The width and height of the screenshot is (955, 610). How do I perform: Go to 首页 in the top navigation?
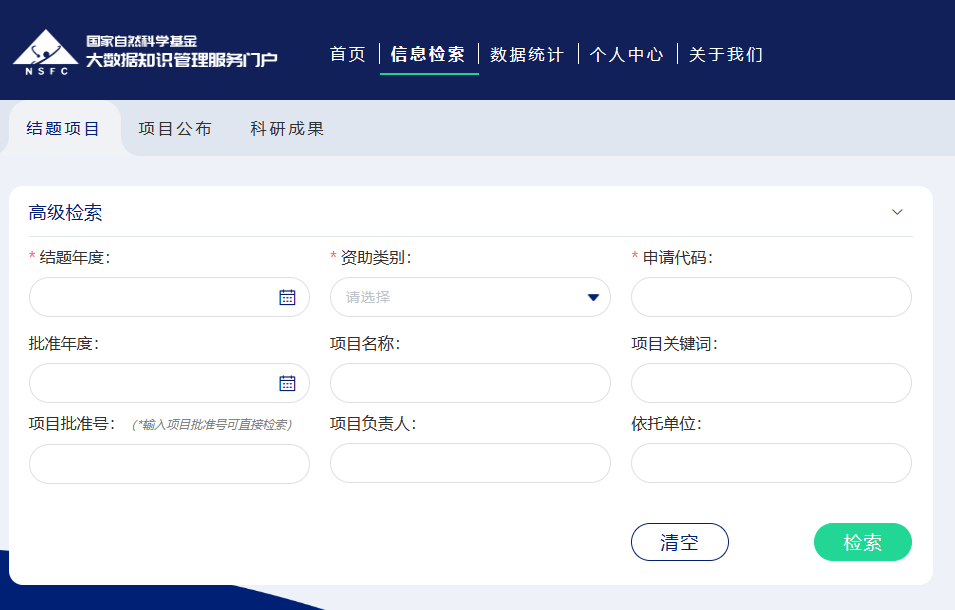point(348,54)
